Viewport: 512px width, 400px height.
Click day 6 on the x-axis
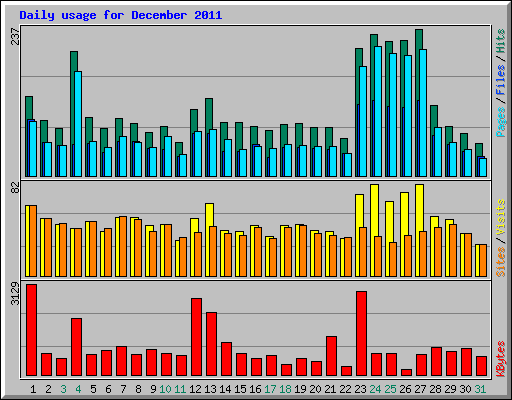coord(108,389)
